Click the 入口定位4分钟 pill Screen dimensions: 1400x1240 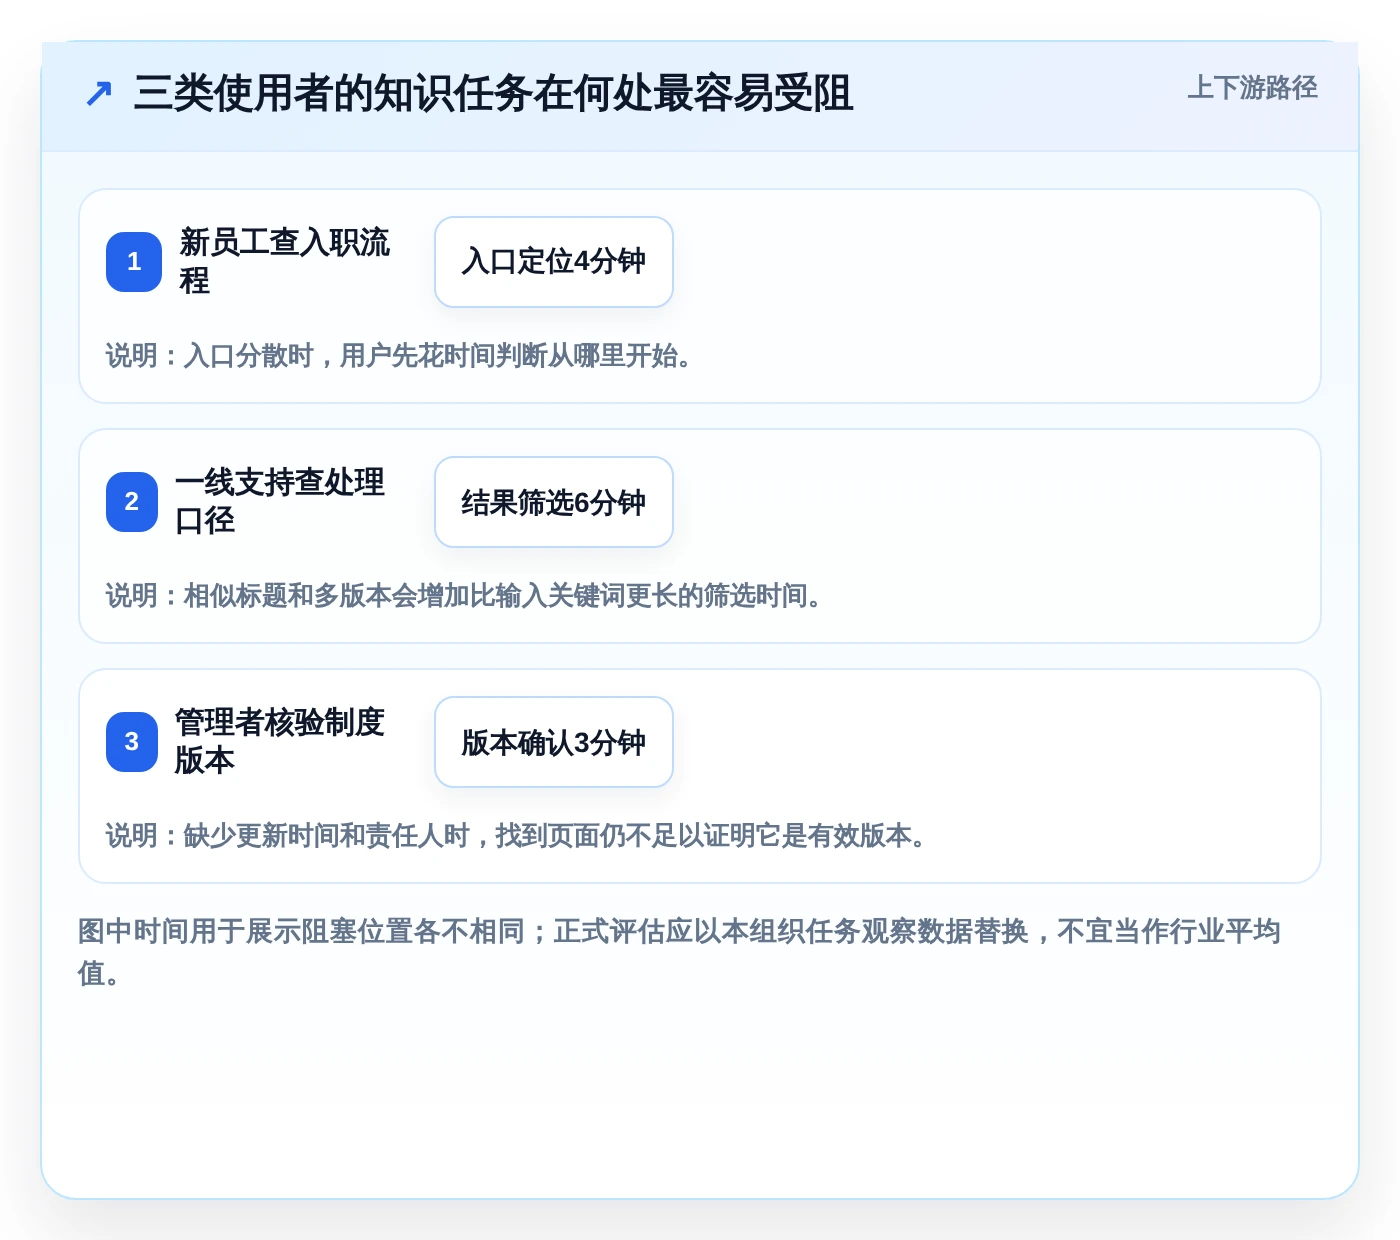tap(554, 262)
